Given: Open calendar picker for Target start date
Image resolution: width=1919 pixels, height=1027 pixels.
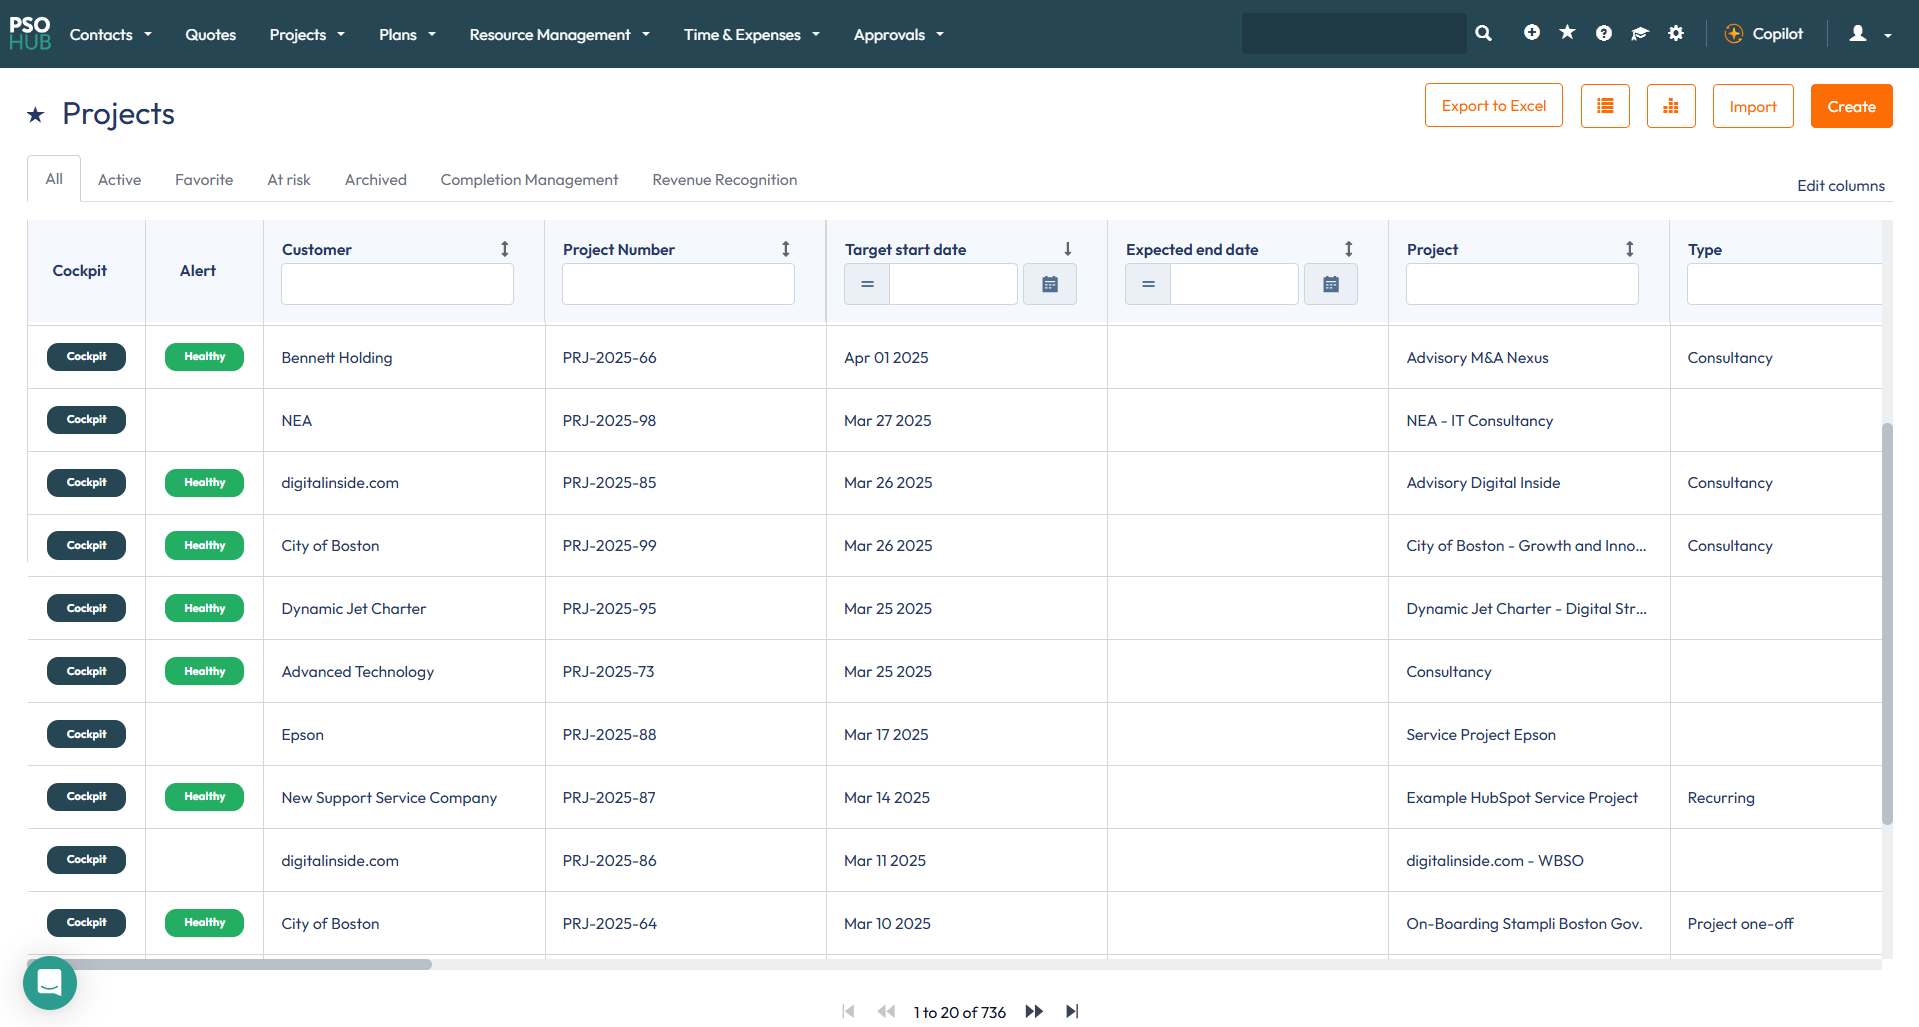Looking at the screenshot, I should coord(1049,285).
